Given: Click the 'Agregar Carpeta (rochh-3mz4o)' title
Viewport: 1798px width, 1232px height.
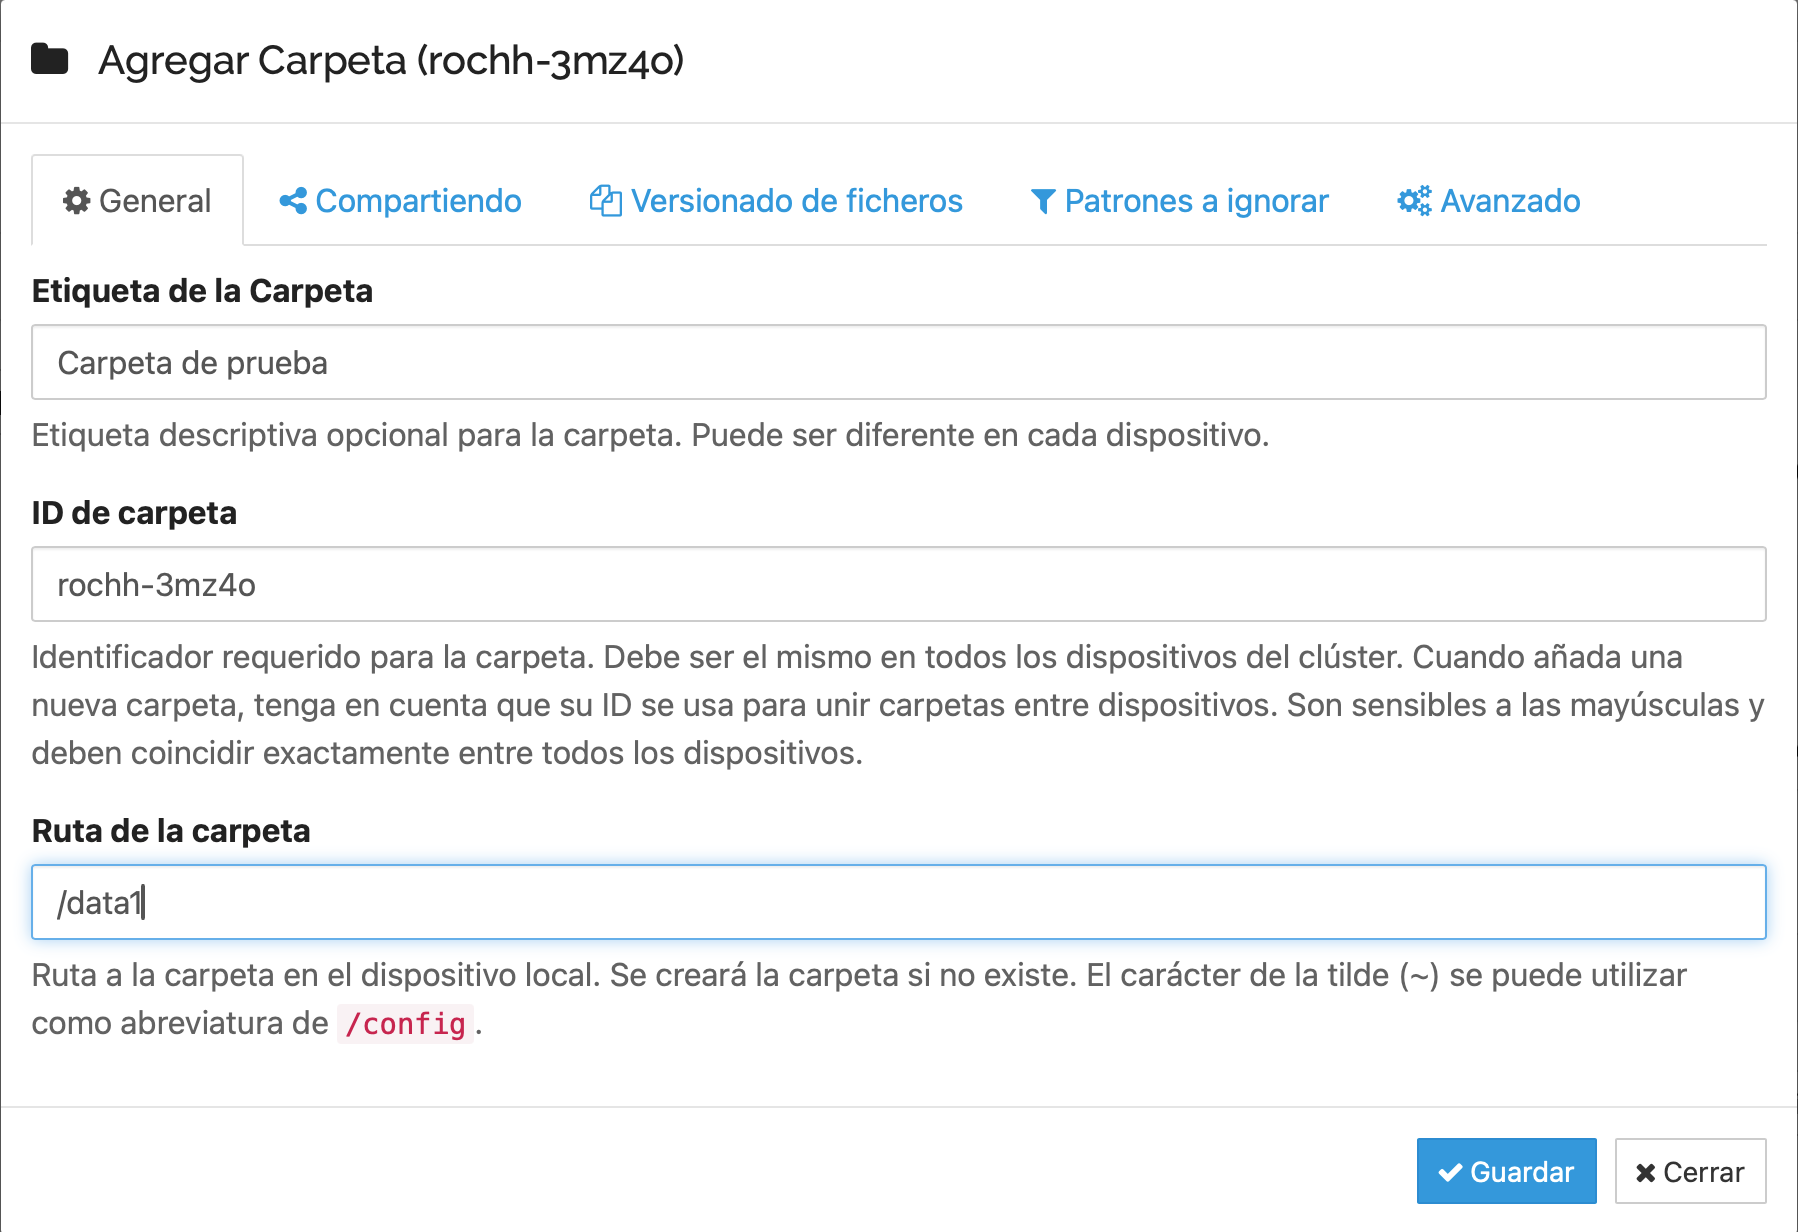Looking at the screenshot, I should click(391, 60).
